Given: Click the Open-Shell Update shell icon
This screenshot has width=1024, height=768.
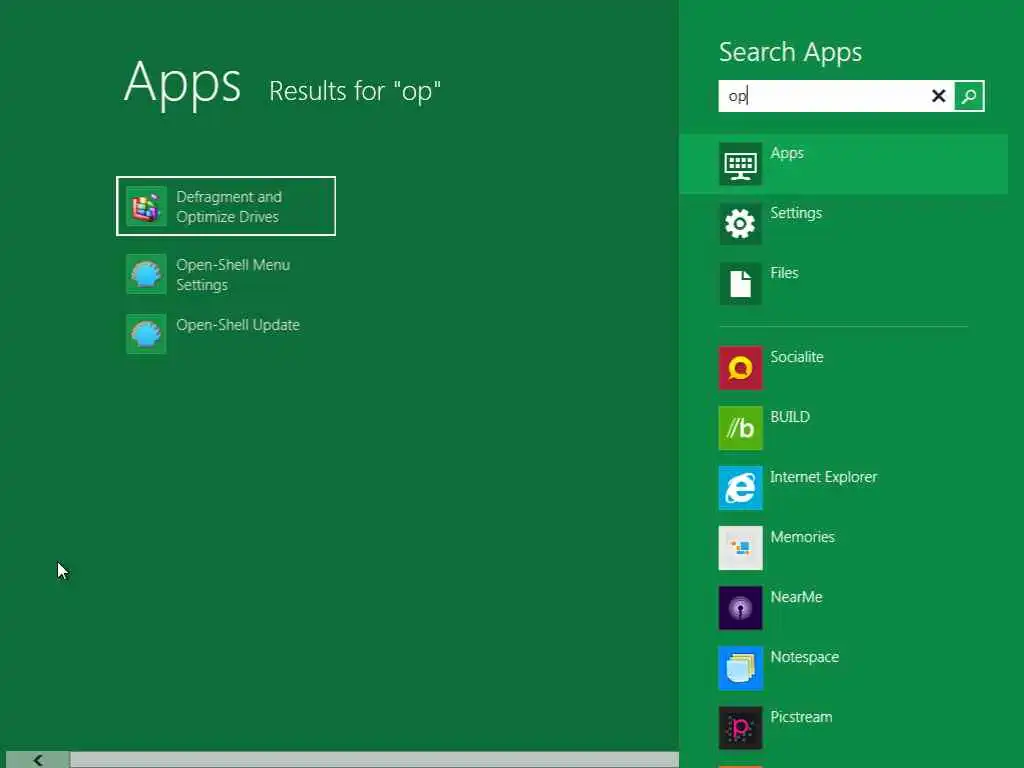Looking at the screenshot, I should coord(146,334).
